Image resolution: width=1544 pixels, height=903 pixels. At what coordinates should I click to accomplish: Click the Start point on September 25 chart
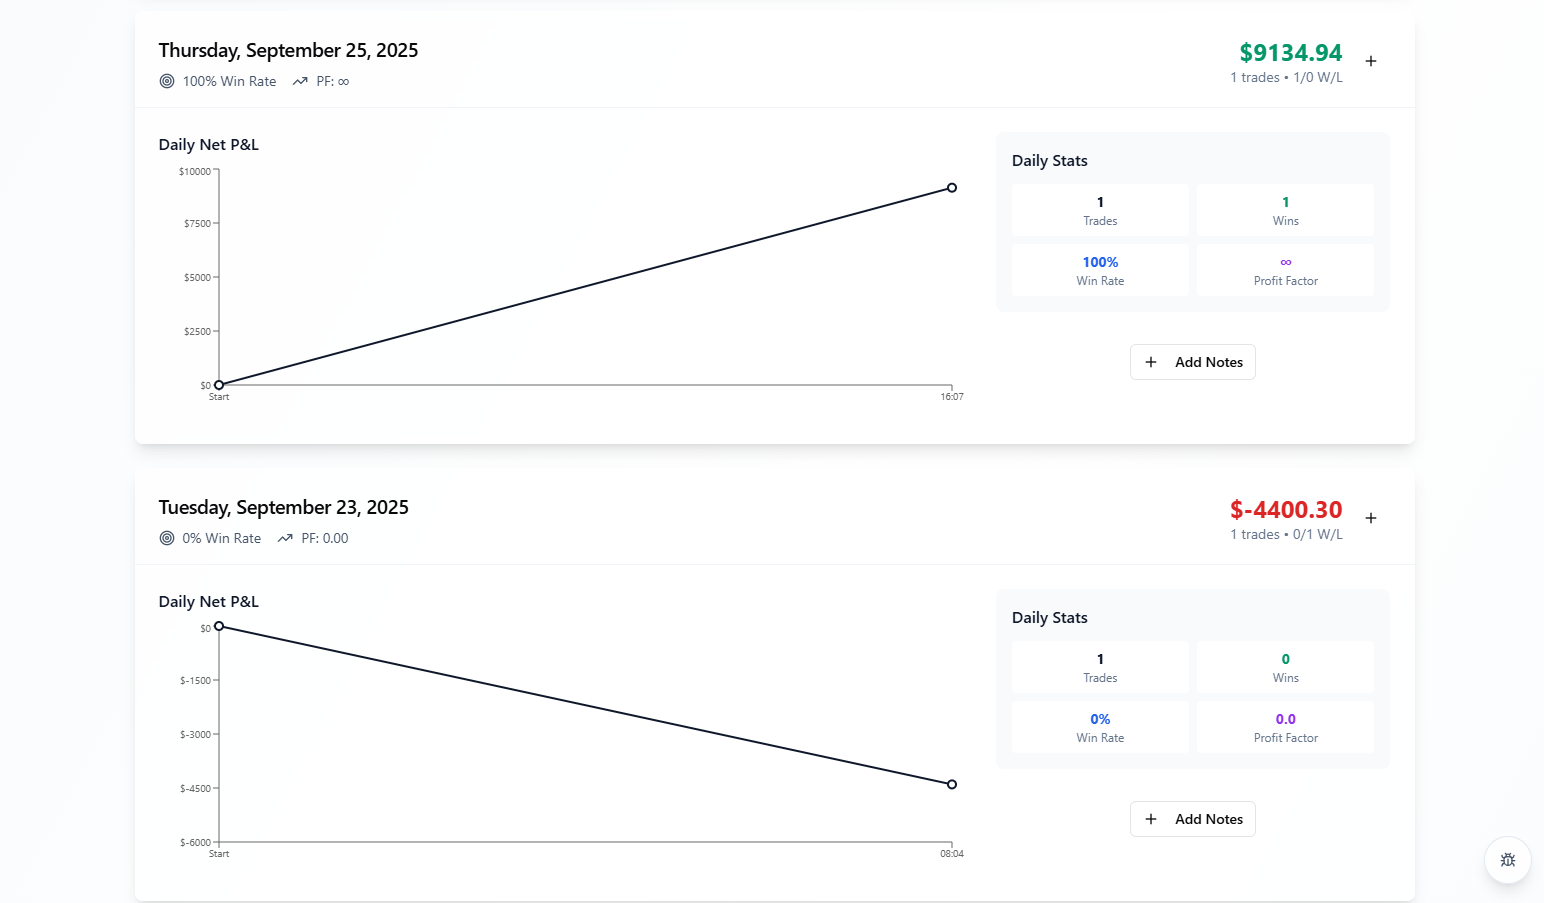pyautogui.click(x=219, y=385)
